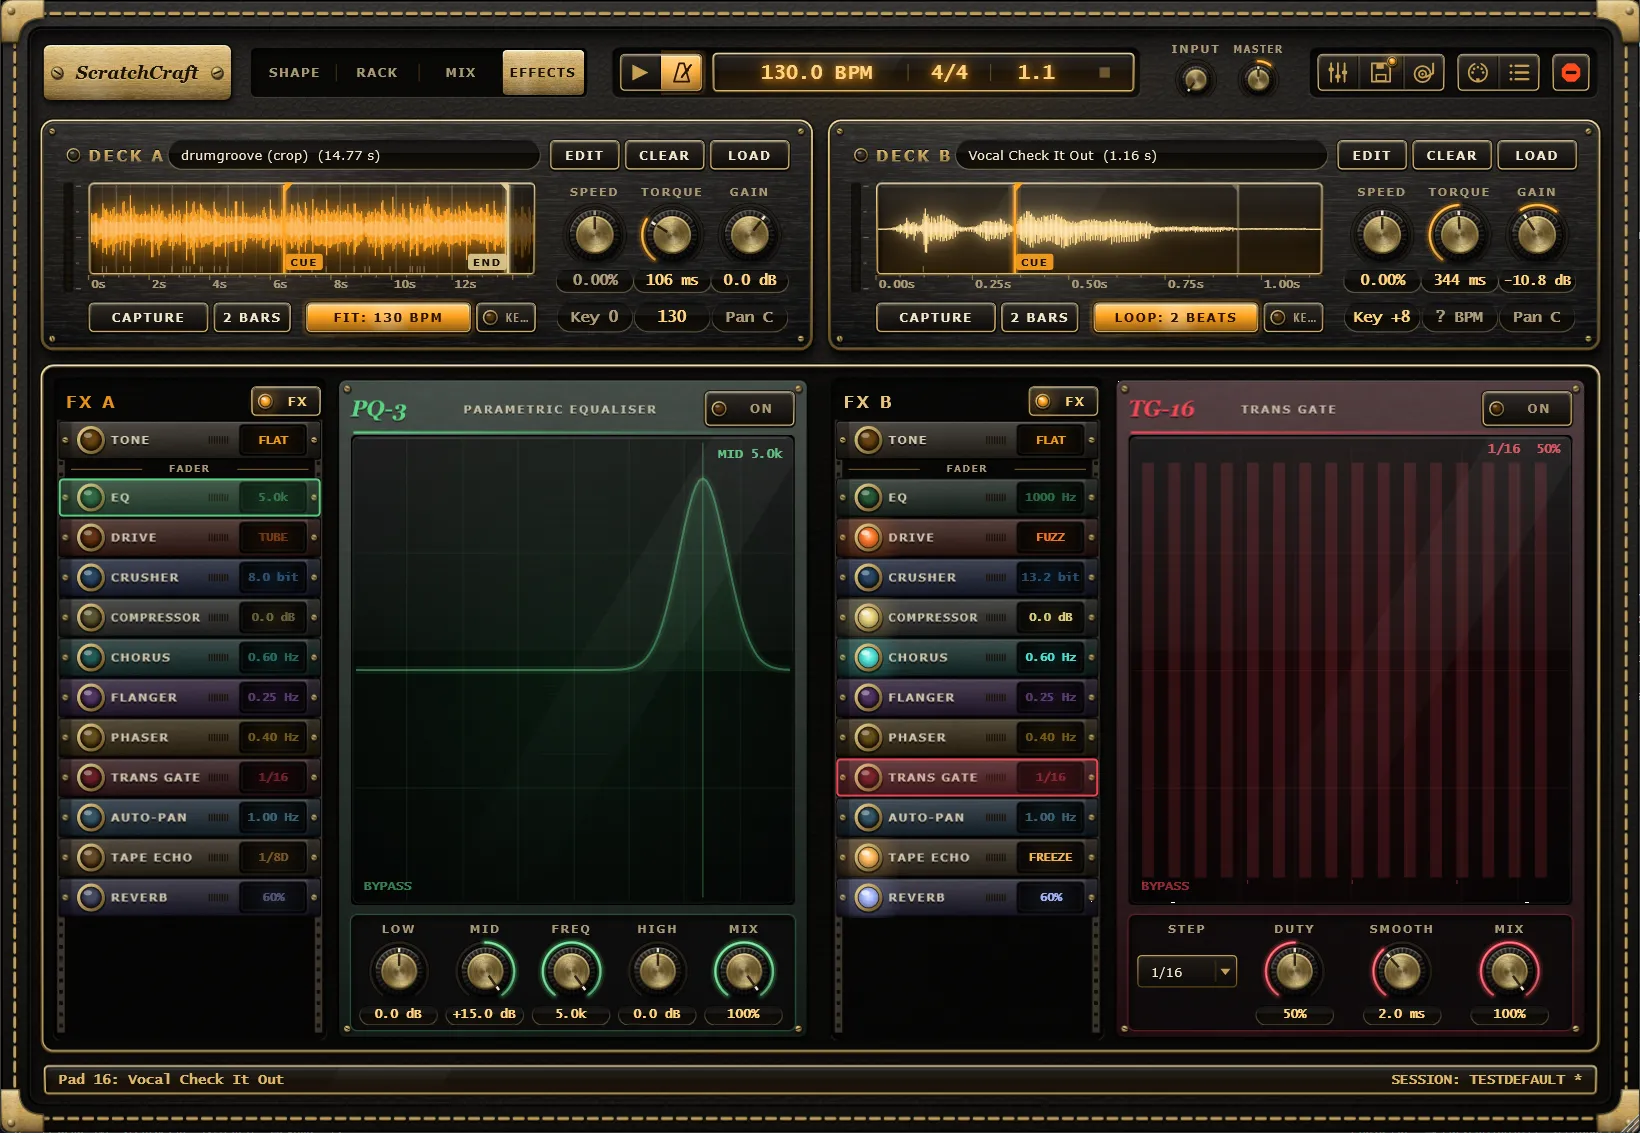Open FX A Tone FLAT preset selector
This screenshot has height=1133, width=1640.
(x=273, y=440)
